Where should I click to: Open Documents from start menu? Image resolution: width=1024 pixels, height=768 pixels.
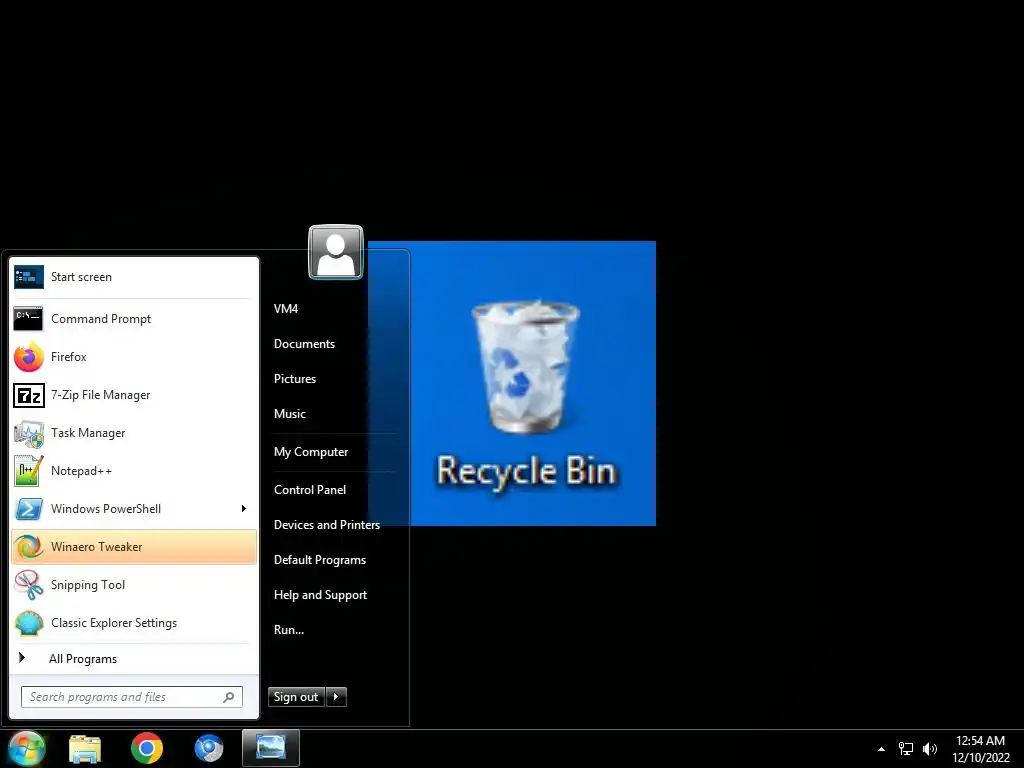[304, 344]
